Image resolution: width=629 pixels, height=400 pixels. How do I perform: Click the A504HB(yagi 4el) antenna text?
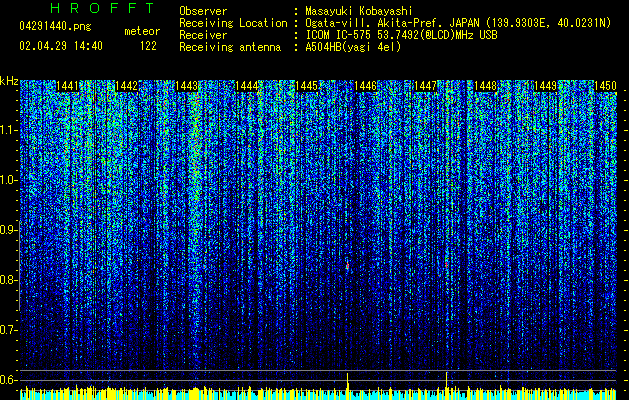(x=353, y=47)
